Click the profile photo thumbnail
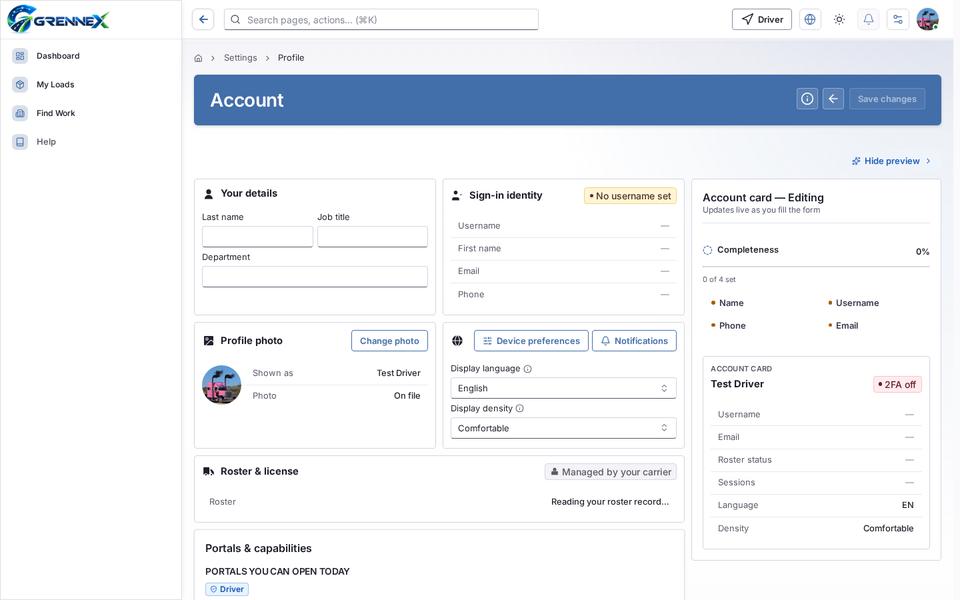 [x=222, y=384]
